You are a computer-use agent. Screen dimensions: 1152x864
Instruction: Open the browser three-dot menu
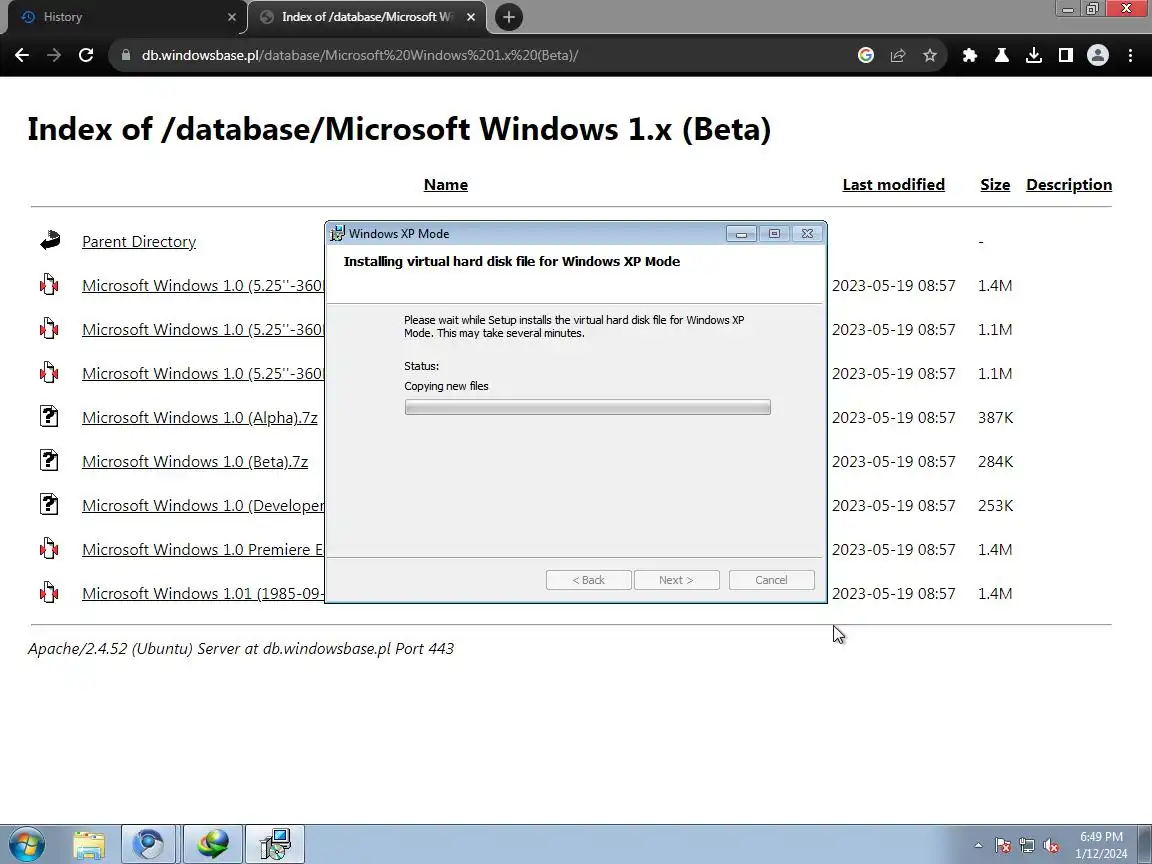(x=1131, y=55)
